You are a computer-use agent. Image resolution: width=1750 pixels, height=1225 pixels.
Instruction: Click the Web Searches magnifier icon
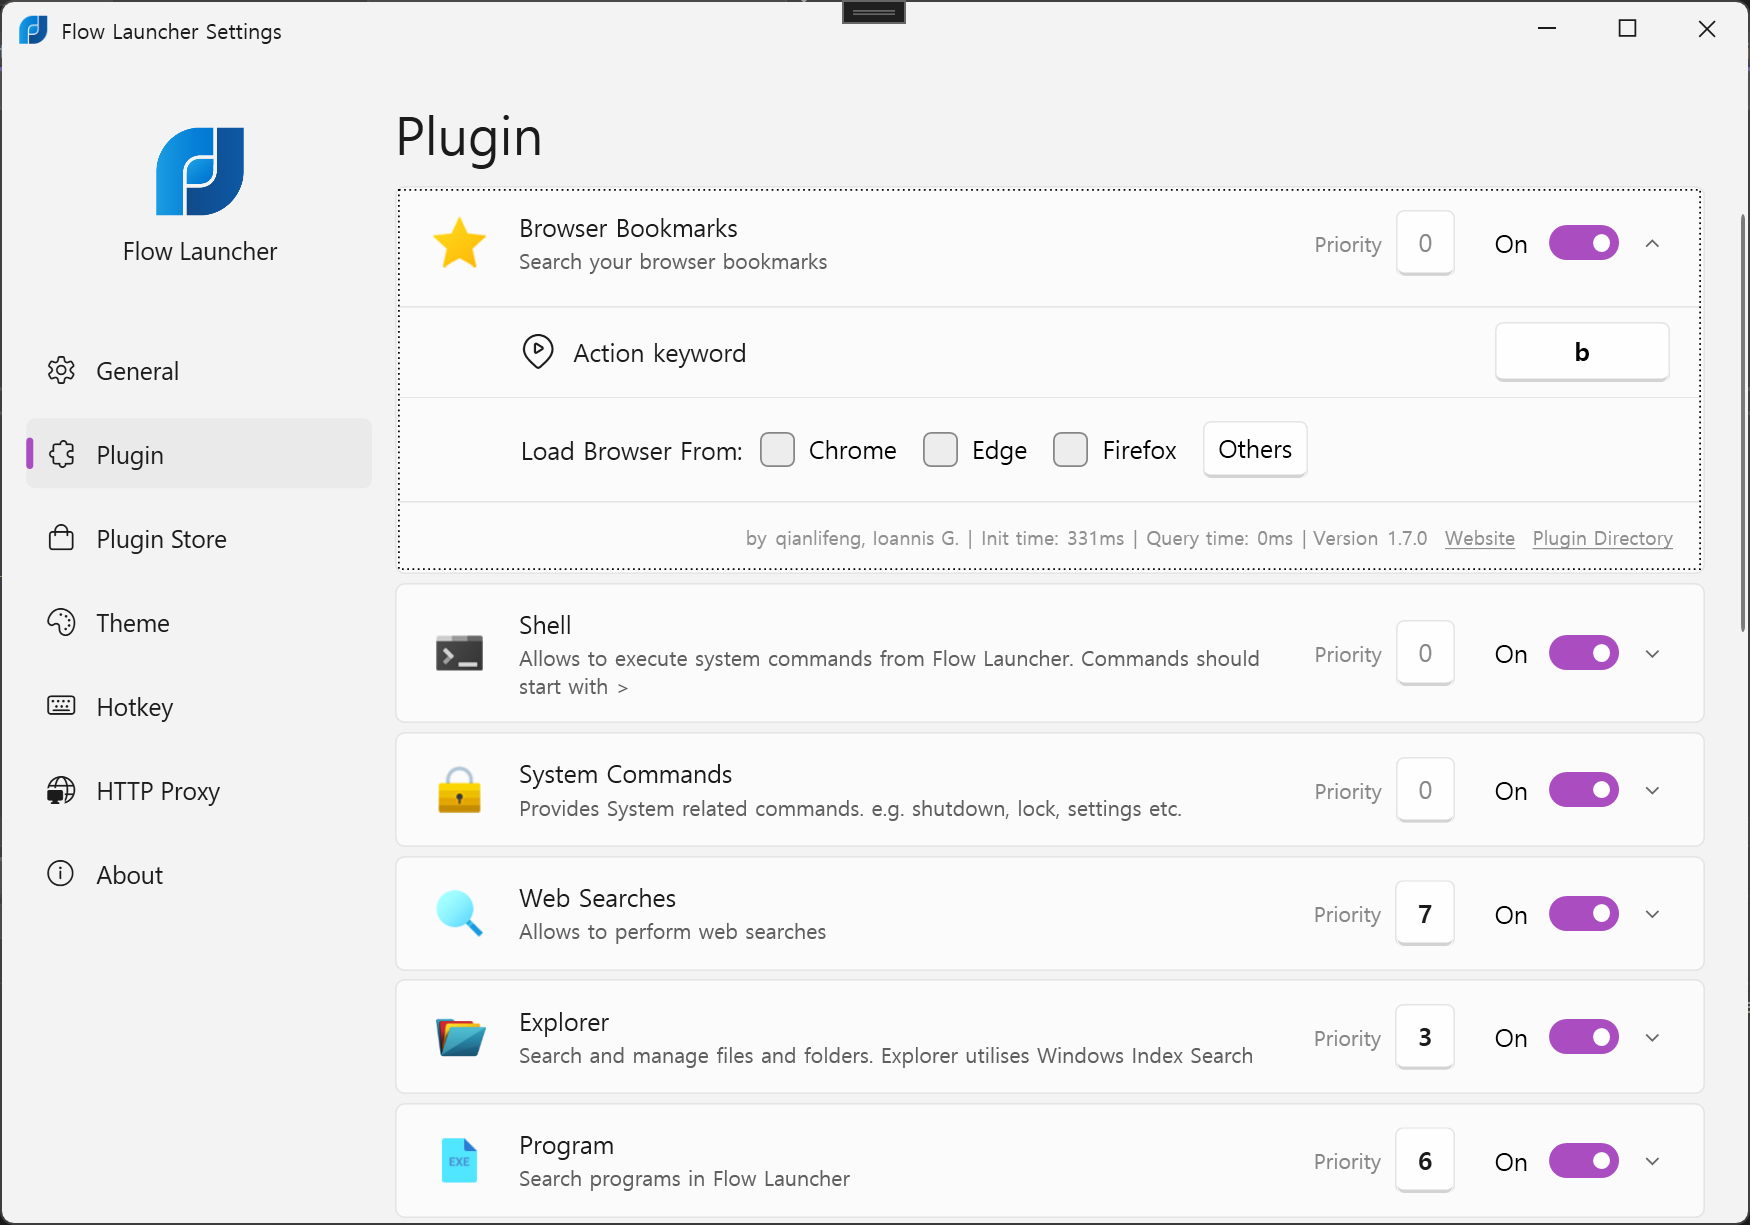[x=460, y=913]
